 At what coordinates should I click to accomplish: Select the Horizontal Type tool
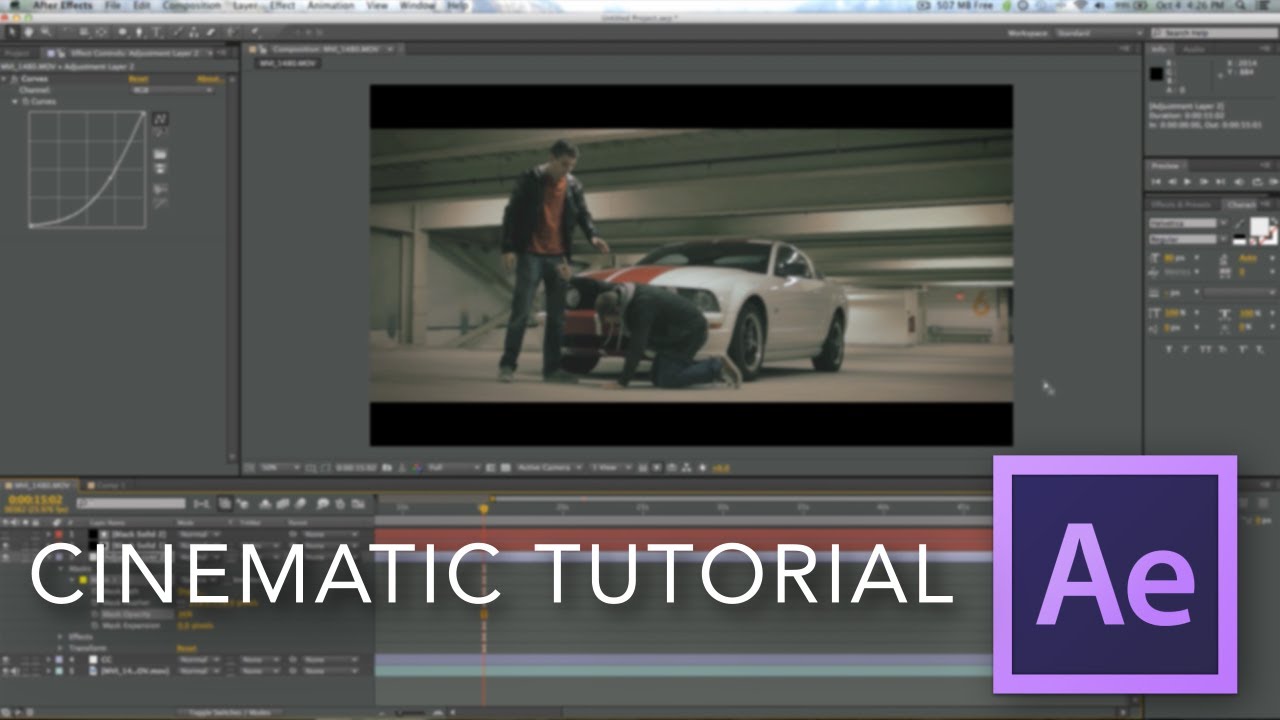coord(157,33)
